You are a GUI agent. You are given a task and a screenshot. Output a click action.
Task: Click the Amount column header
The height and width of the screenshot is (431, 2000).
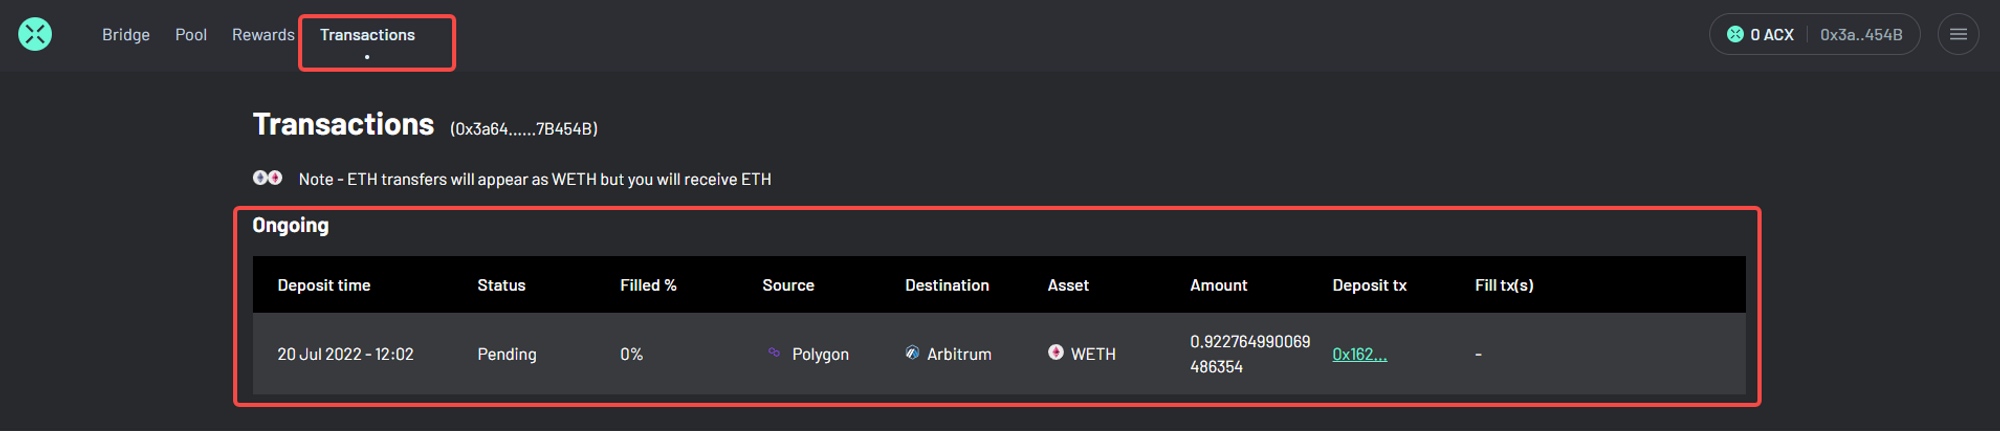coord(1218,285)
